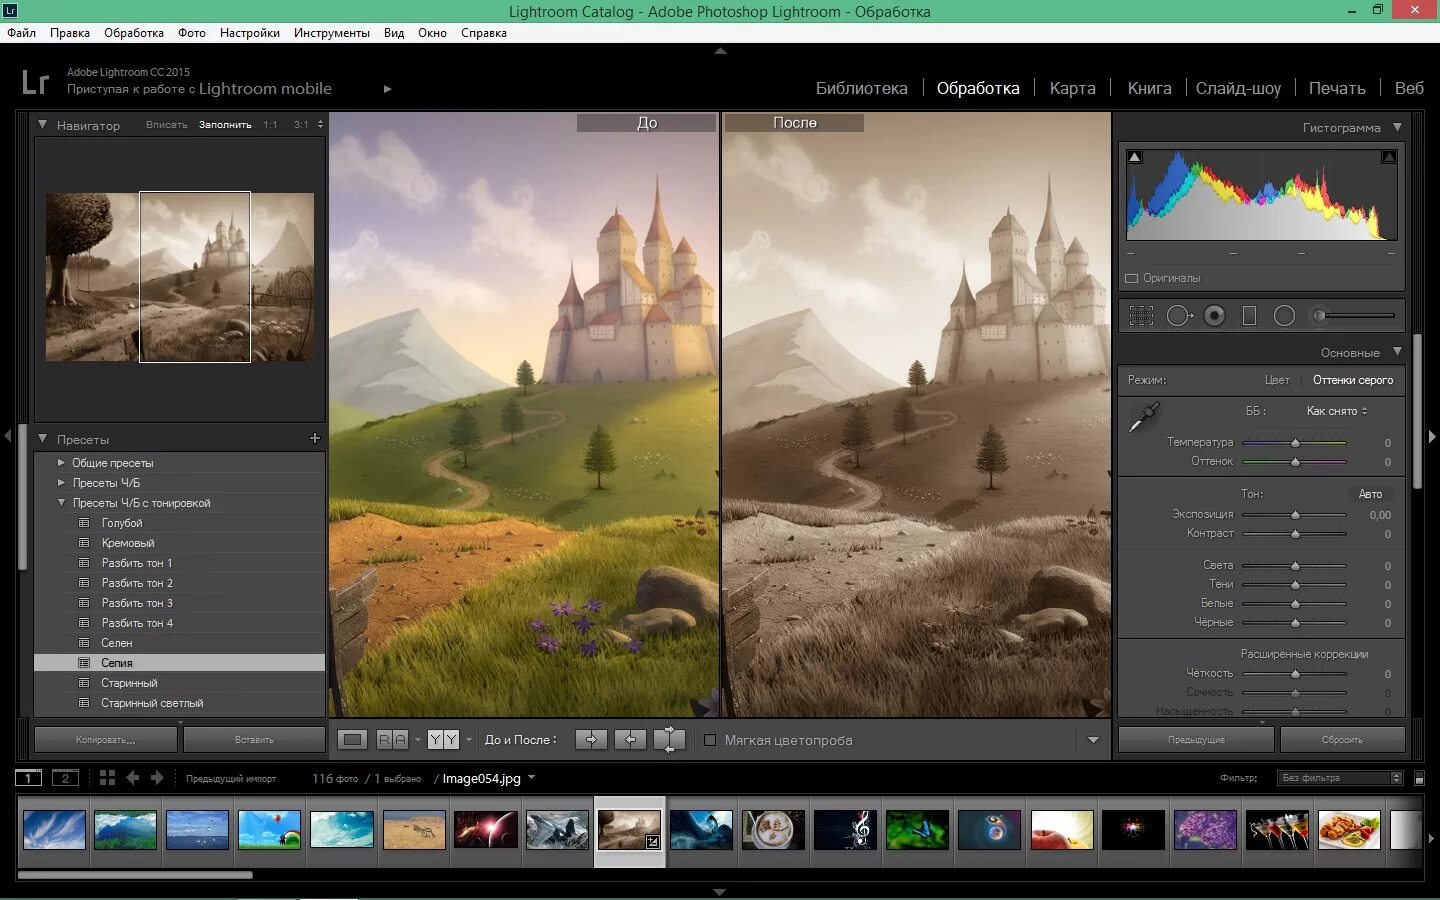1440x900 pixels.
Task: Select the butterfly thumbnail in filmstrip
Action: tap(917, 830)
